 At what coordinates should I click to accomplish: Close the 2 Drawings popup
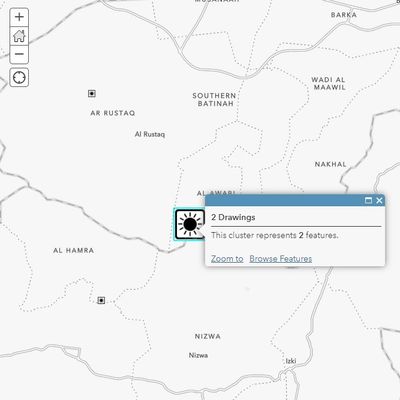pos(379,200)
